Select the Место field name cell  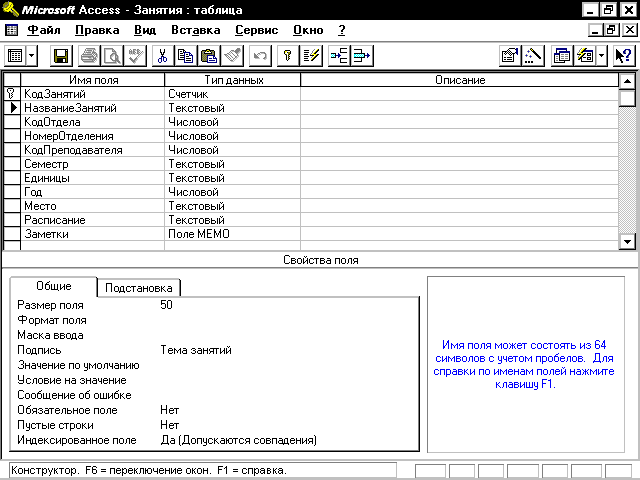92,206
